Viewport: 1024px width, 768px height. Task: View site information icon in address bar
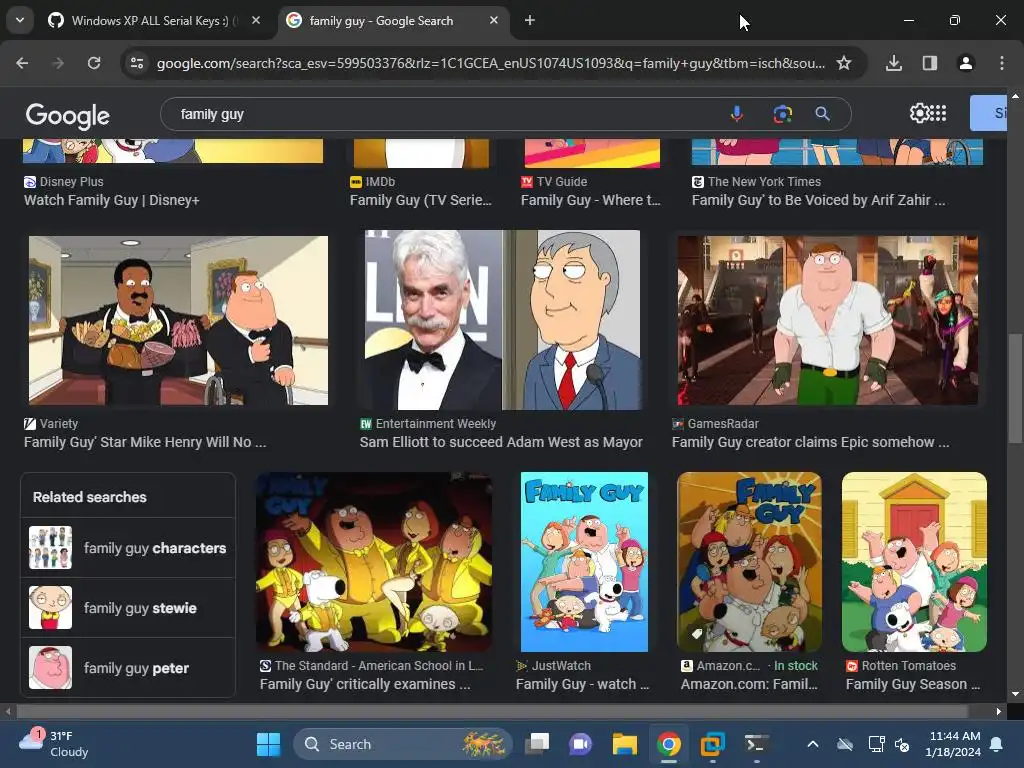[137, 63]
